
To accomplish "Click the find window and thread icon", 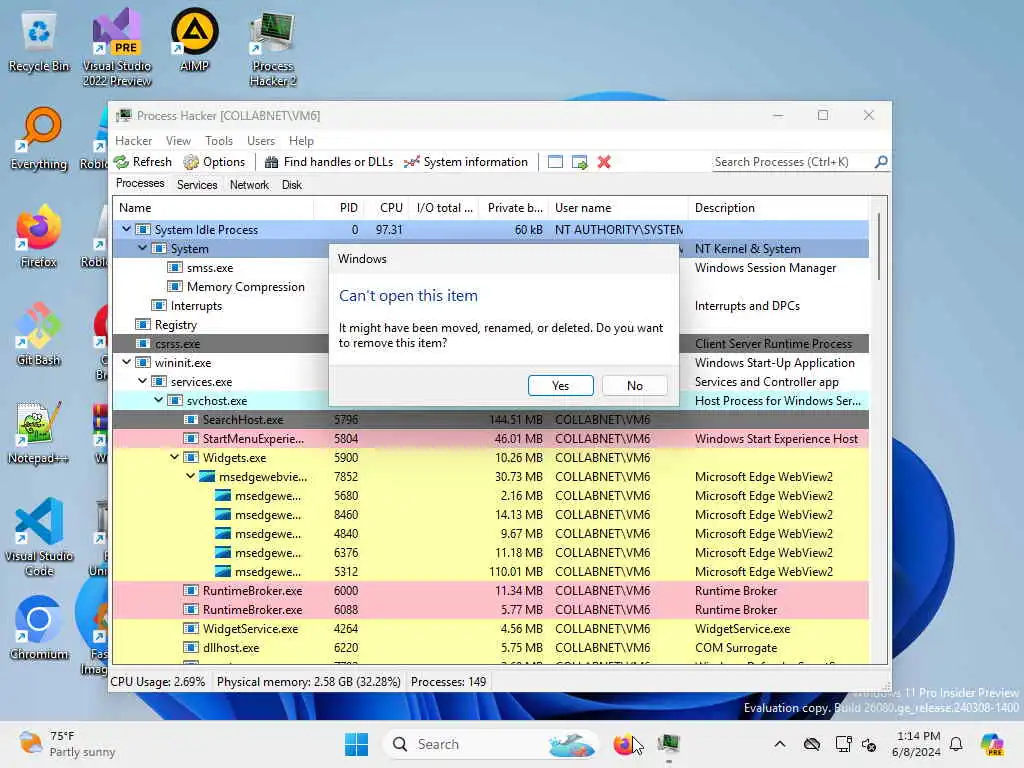I will [579, 162].
